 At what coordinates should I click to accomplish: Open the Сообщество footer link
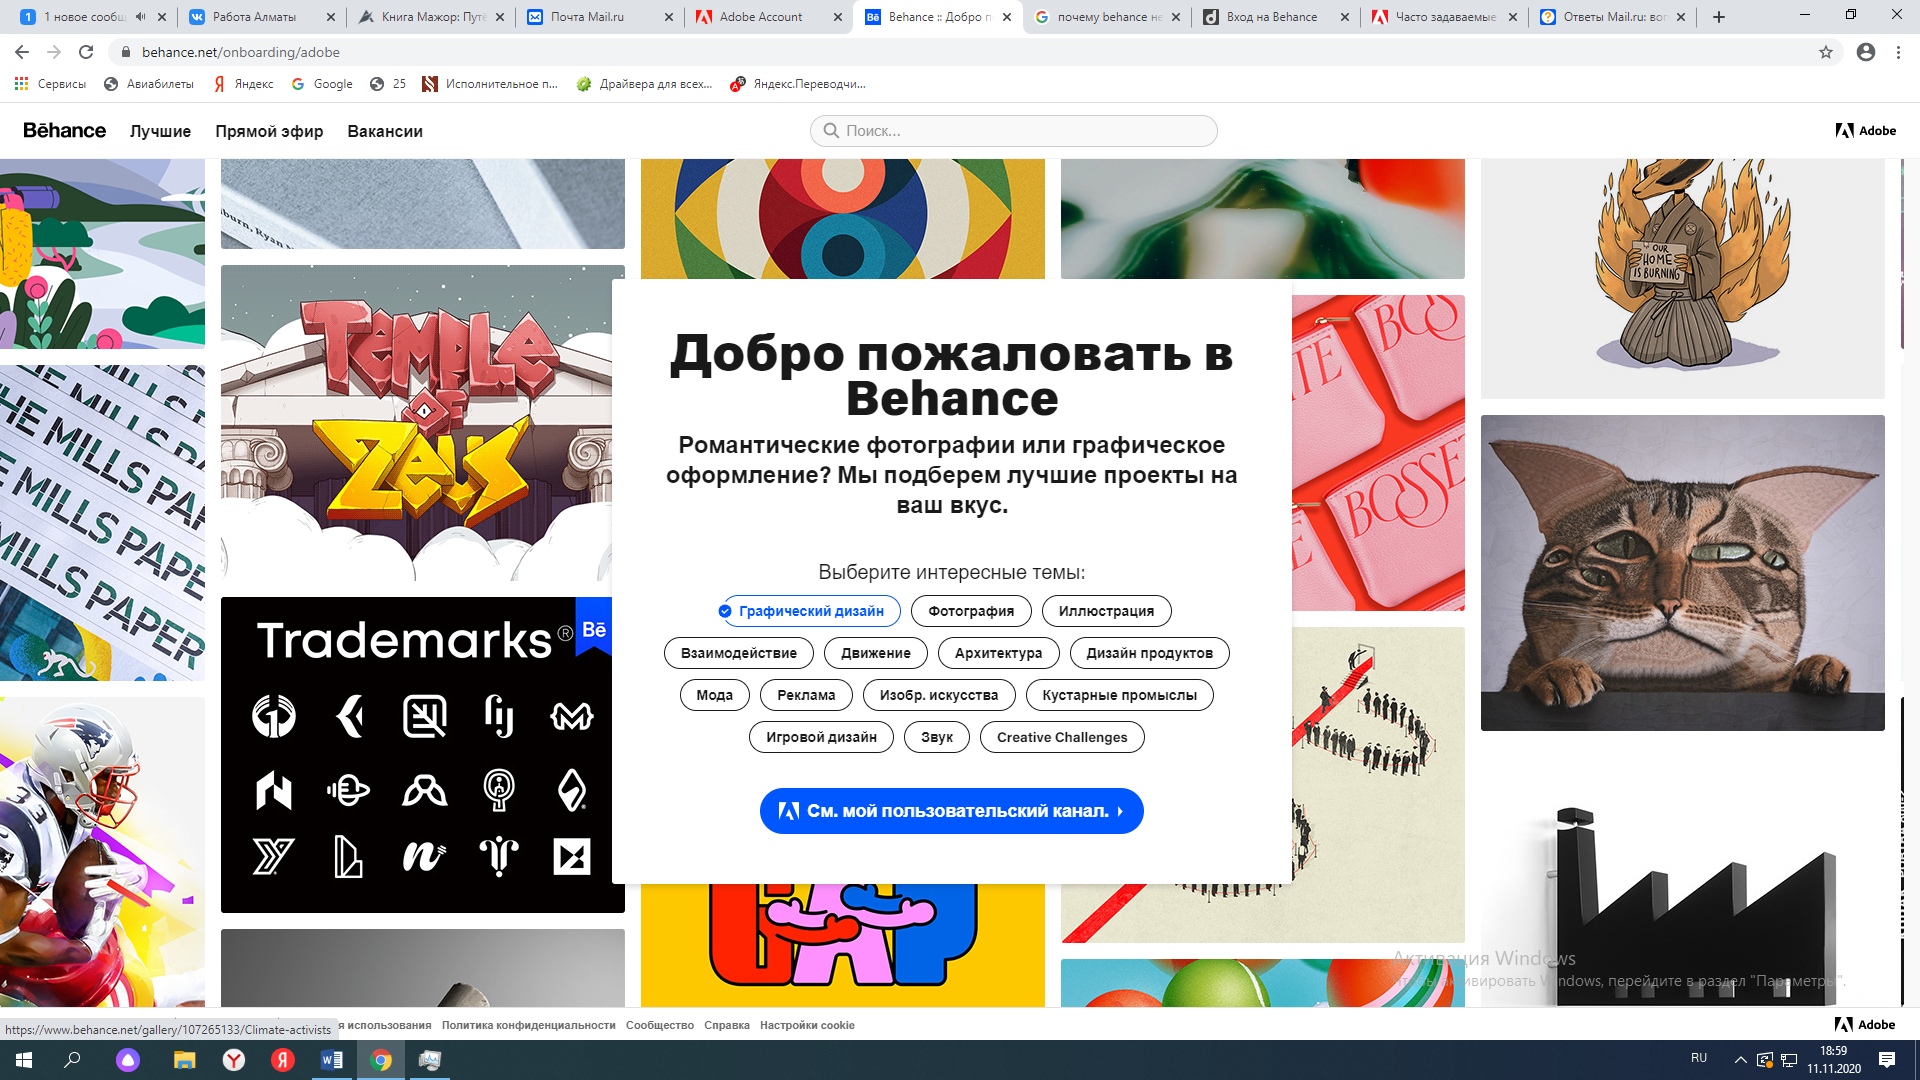[x=660, y=1025]
